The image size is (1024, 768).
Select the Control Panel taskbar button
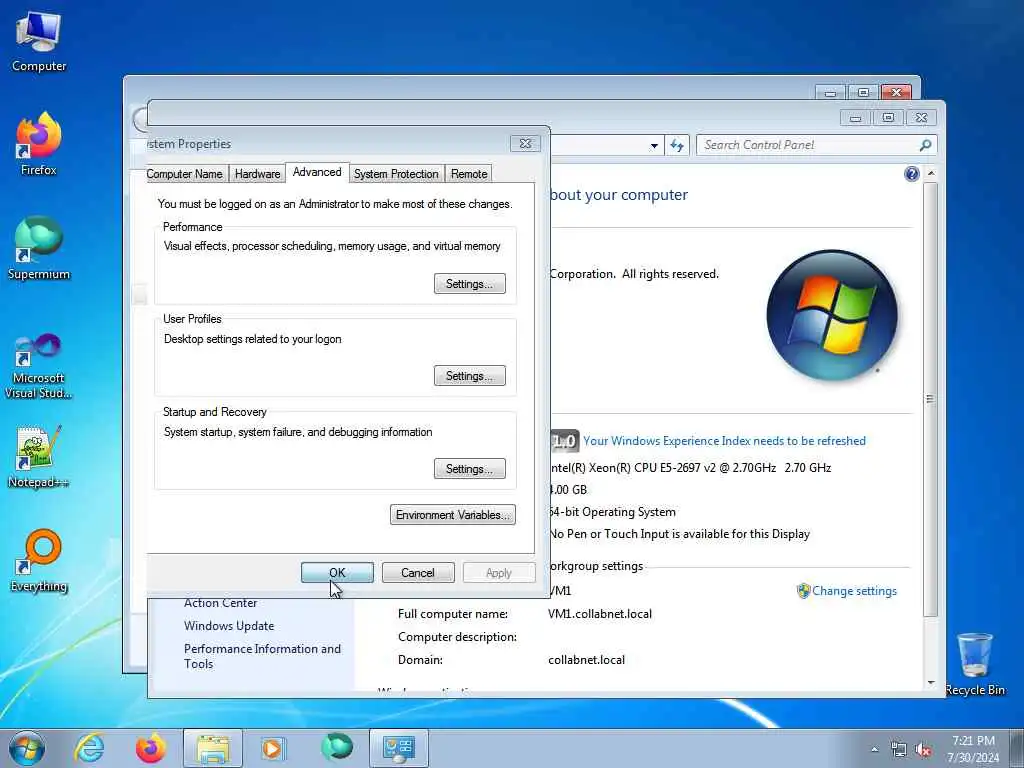coord(398,748)
